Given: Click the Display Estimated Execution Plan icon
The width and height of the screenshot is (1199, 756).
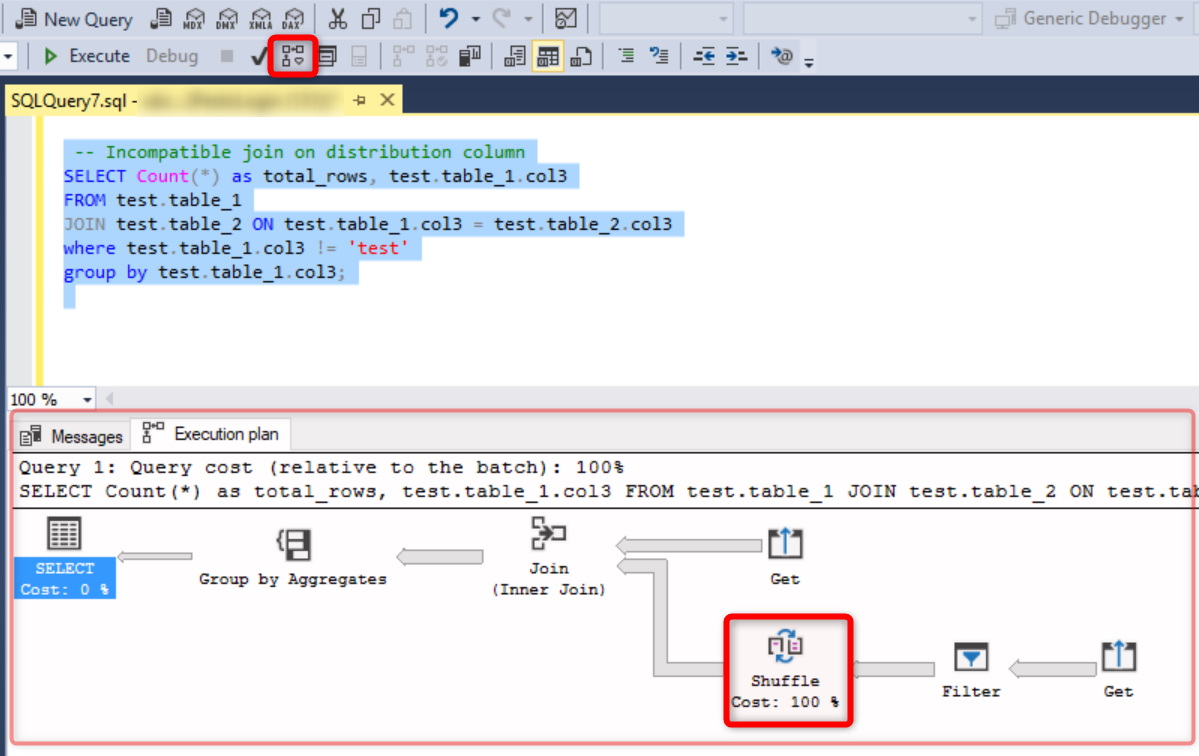Looking at the screenshot, I should tap(293, 56).
